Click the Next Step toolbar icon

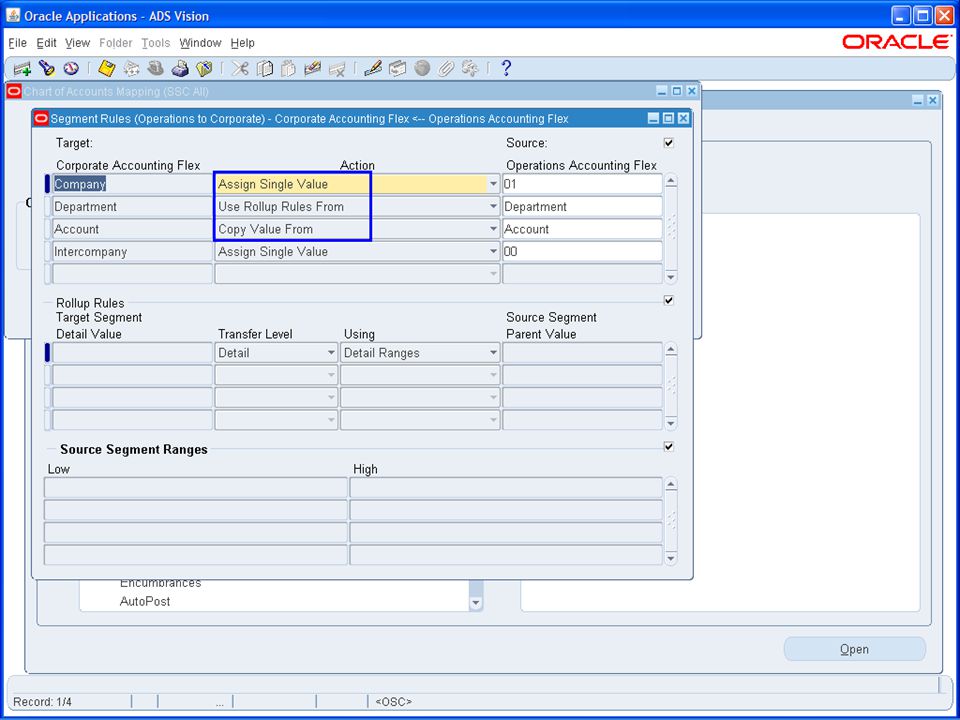tap(131, 69)
